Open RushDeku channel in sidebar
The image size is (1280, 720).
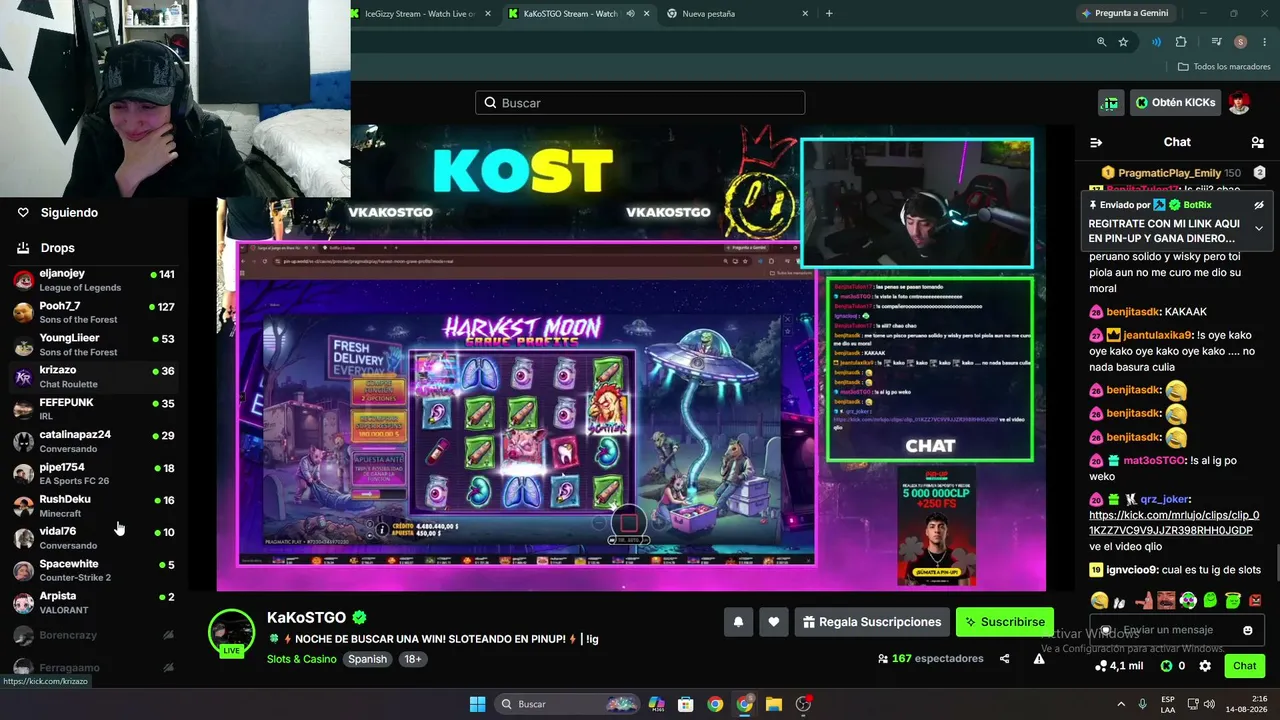94,506
